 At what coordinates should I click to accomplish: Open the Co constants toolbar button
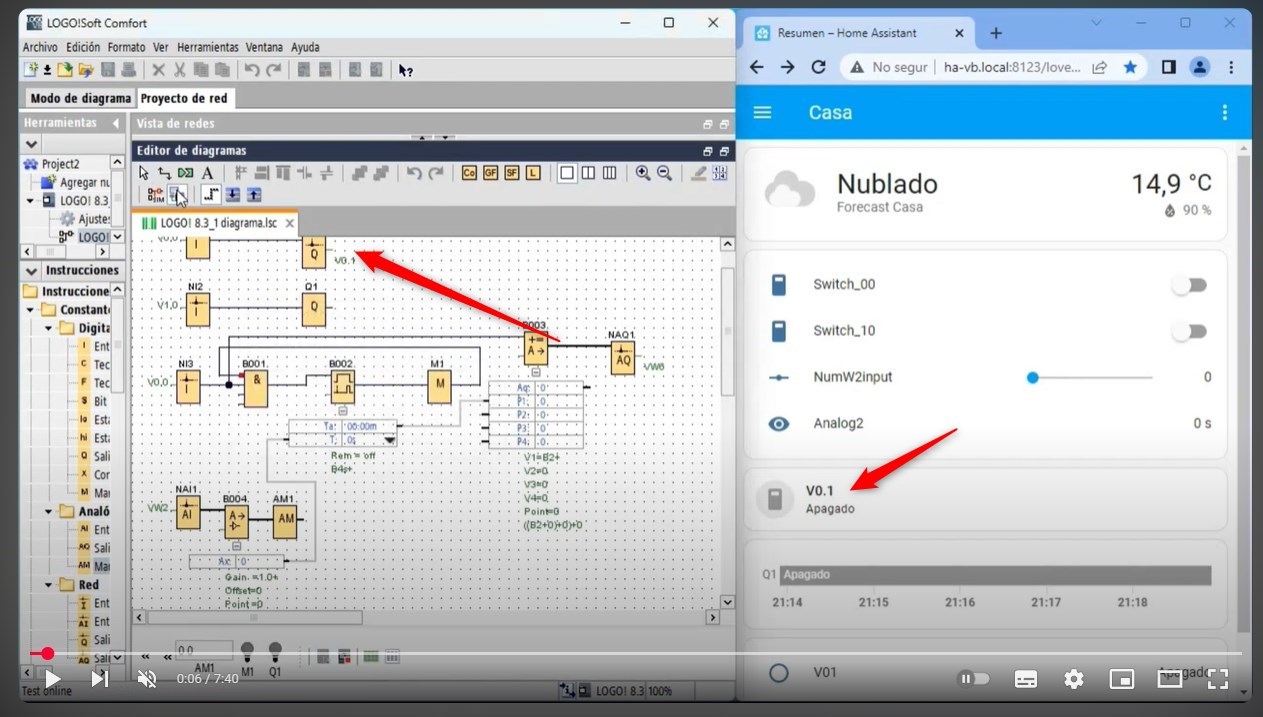point(469,173)
